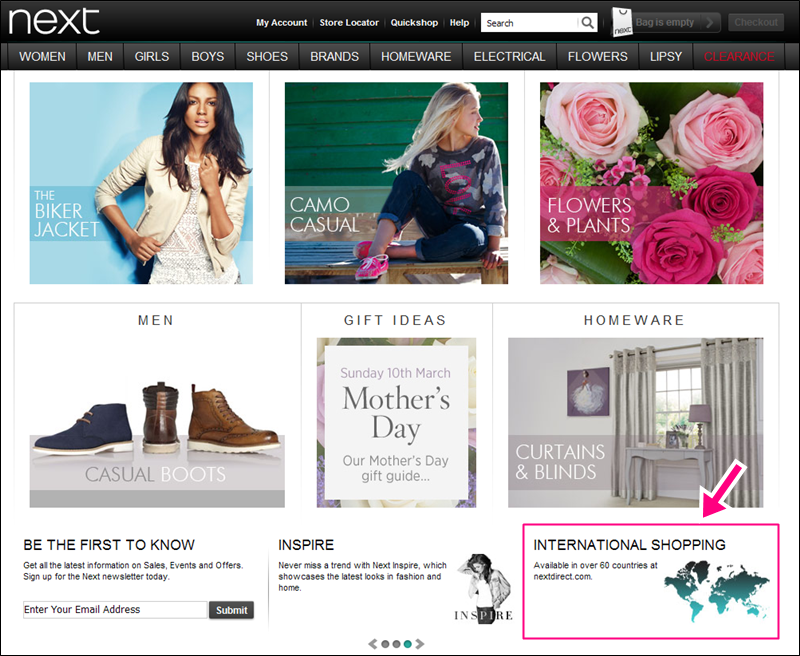Click the Bag is empty label
This screenshot has width=800, height=656.
[664, 22]
